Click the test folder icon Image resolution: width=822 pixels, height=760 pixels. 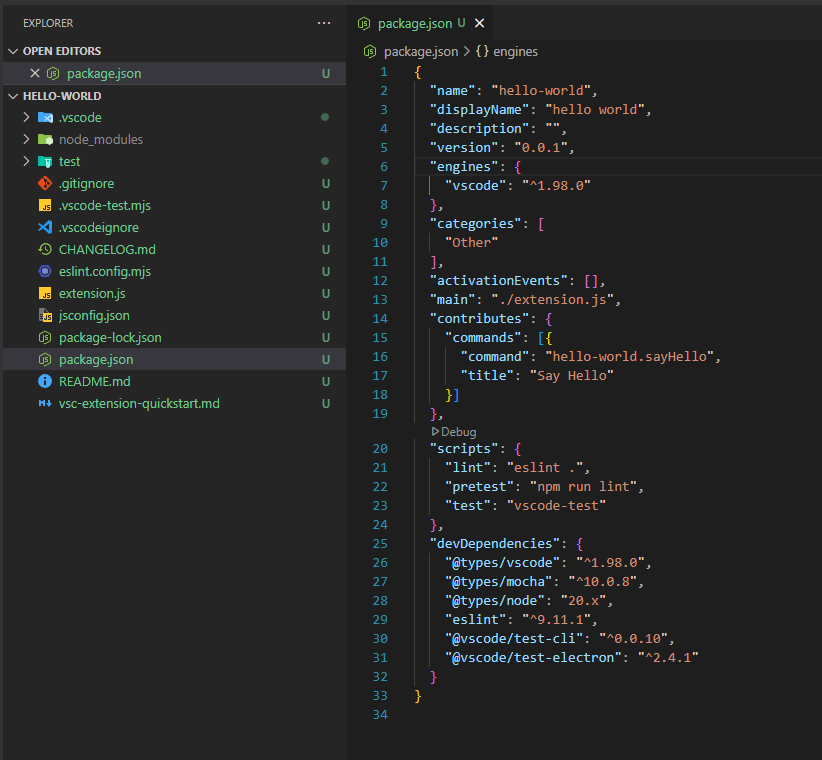click(45, 161)
